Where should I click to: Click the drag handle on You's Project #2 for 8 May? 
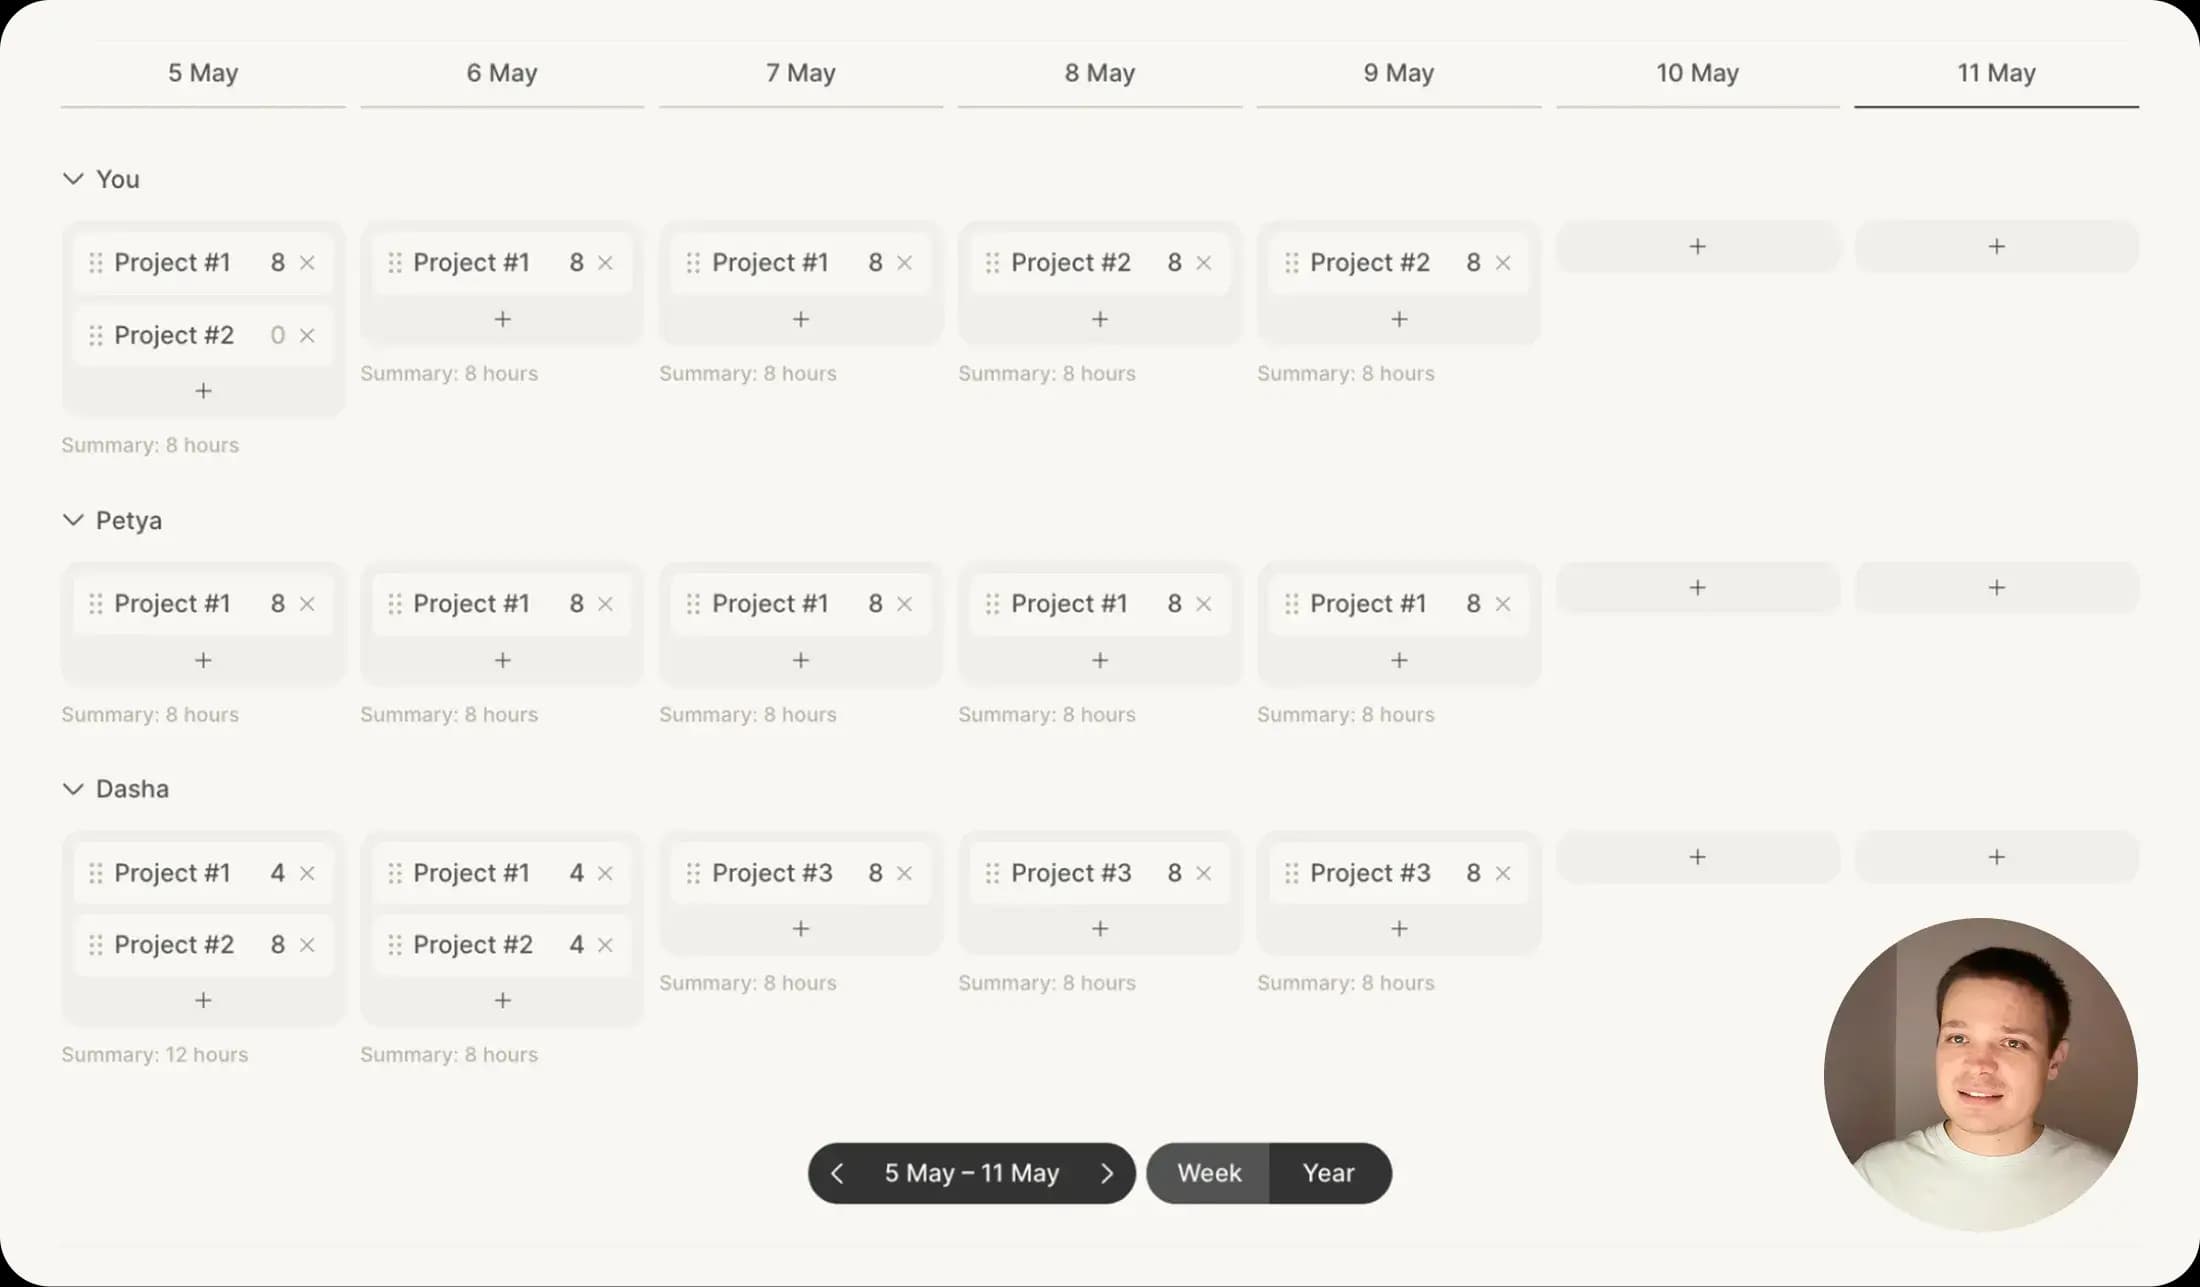click(993, 262)
